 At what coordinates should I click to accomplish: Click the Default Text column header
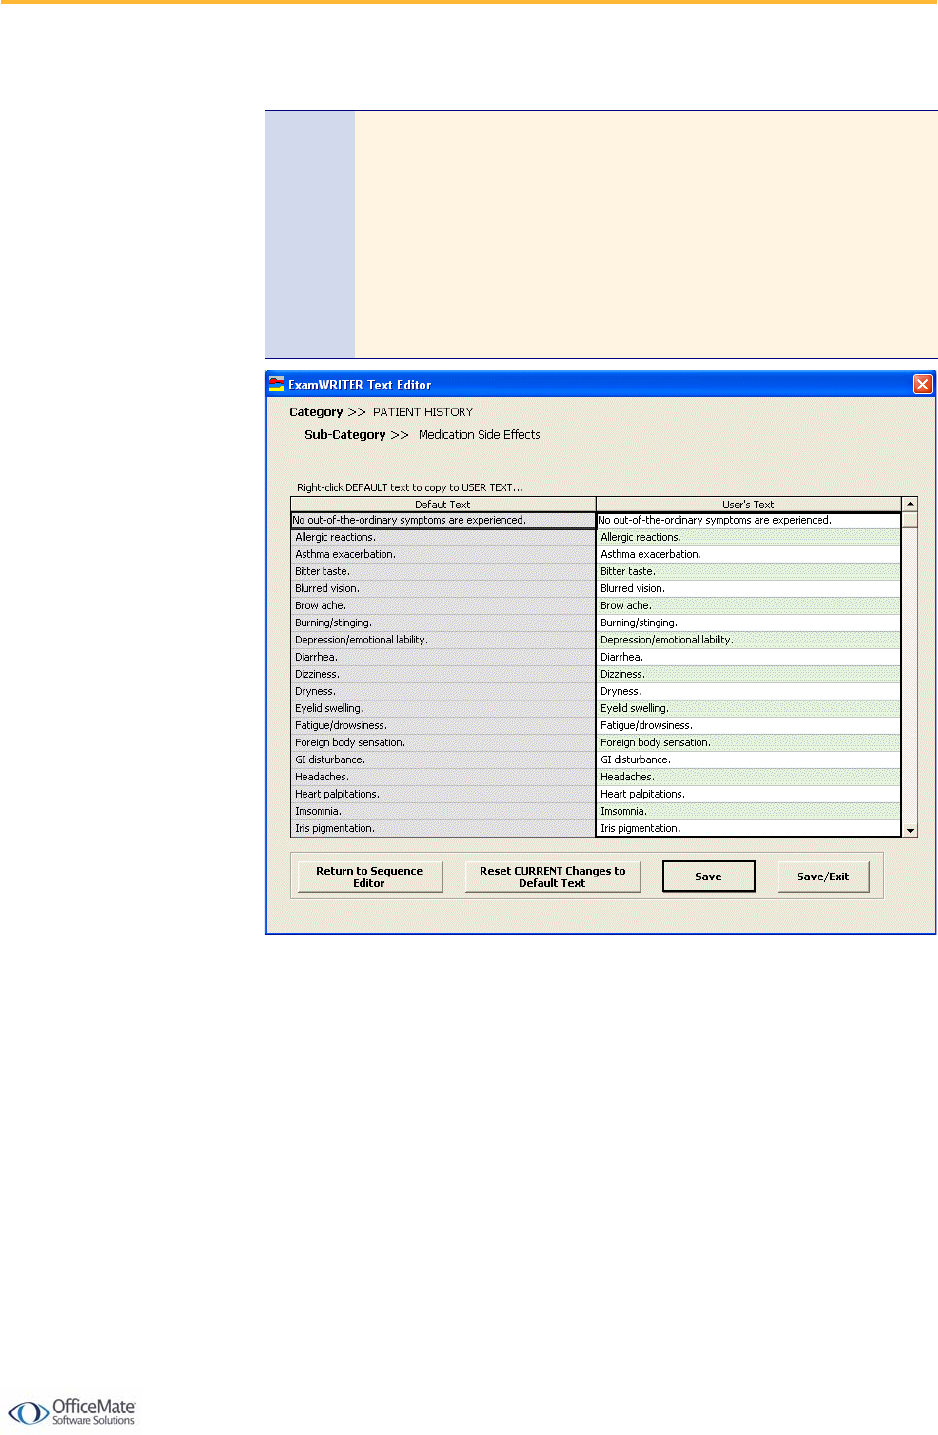443,505
